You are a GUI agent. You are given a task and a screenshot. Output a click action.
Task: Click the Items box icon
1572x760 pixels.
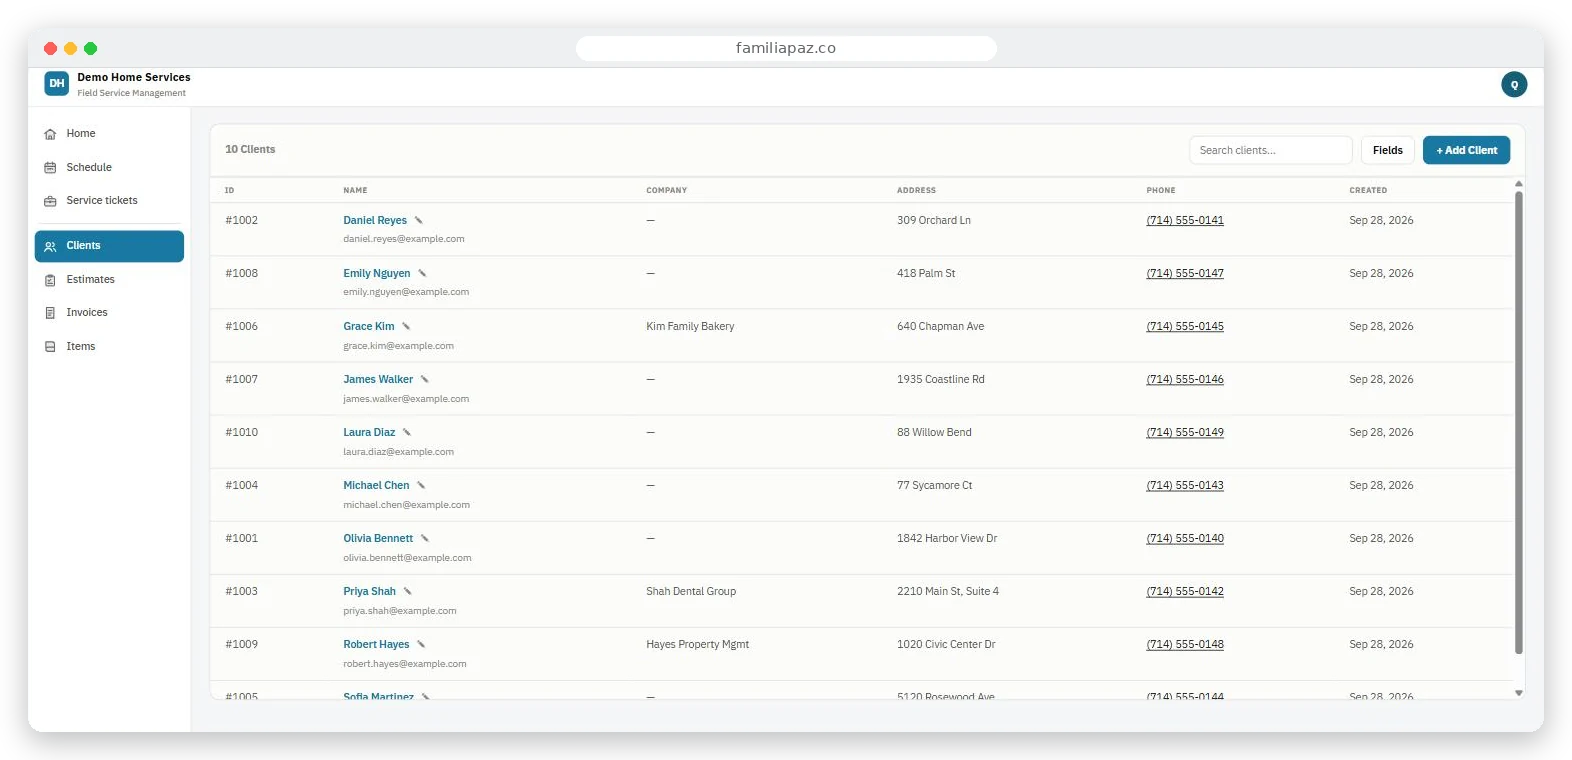pos(50,347)
